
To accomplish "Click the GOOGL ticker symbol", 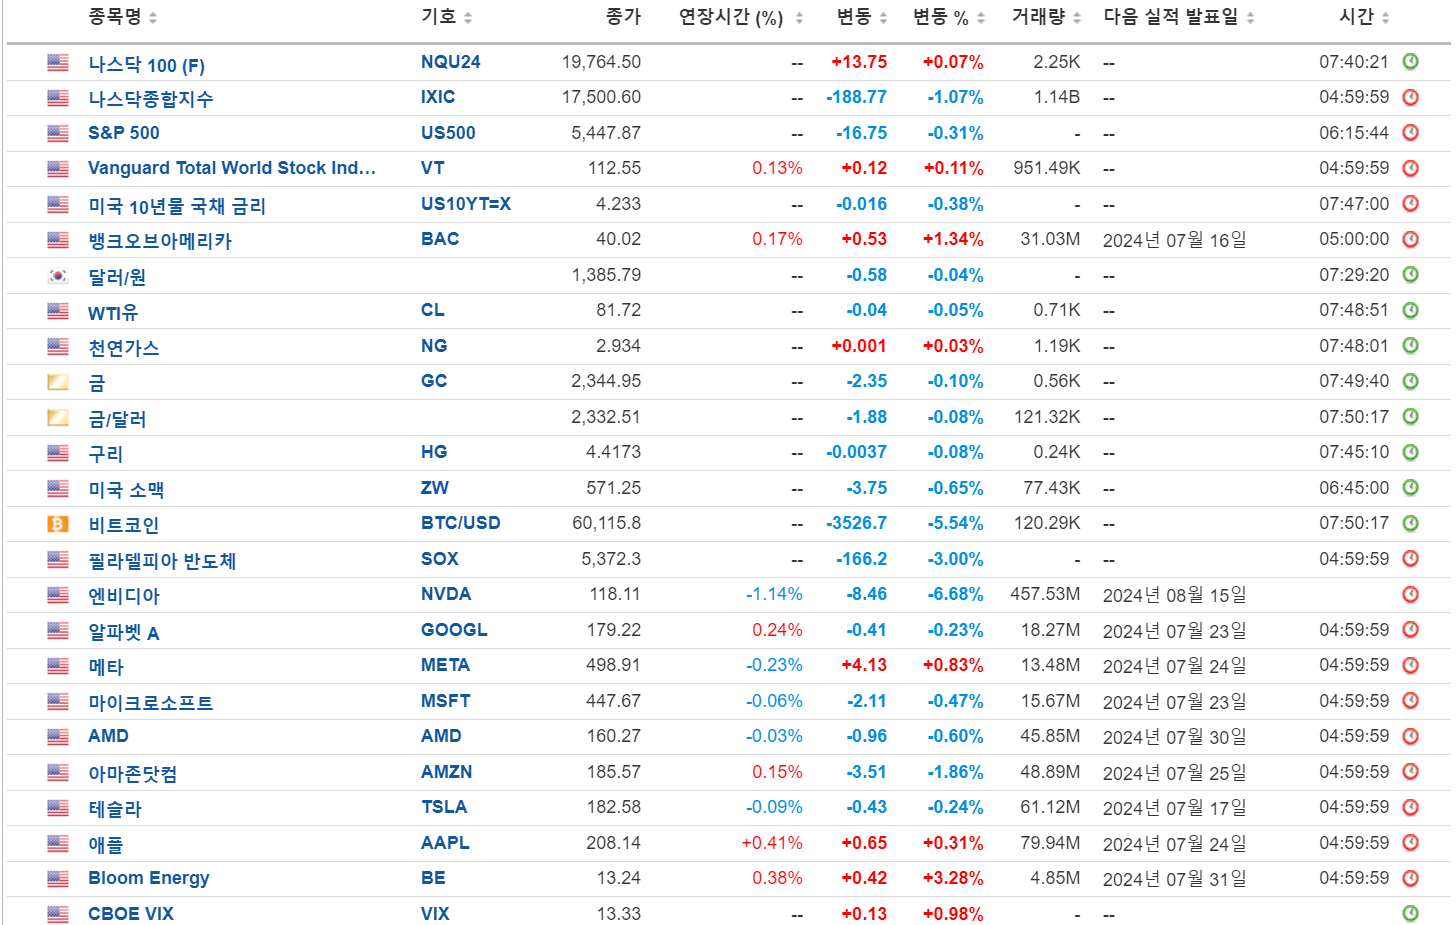I will click(454, 630).
